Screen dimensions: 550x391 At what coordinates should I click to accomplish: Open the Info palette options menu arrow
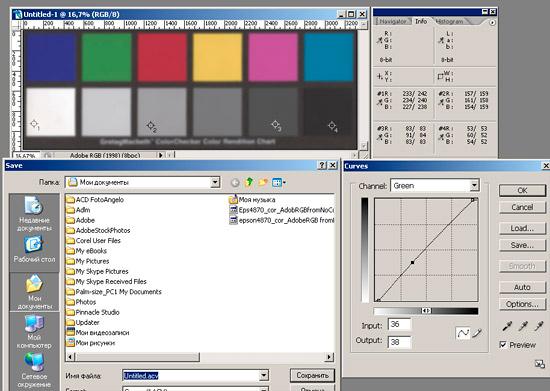click(492, 23)
